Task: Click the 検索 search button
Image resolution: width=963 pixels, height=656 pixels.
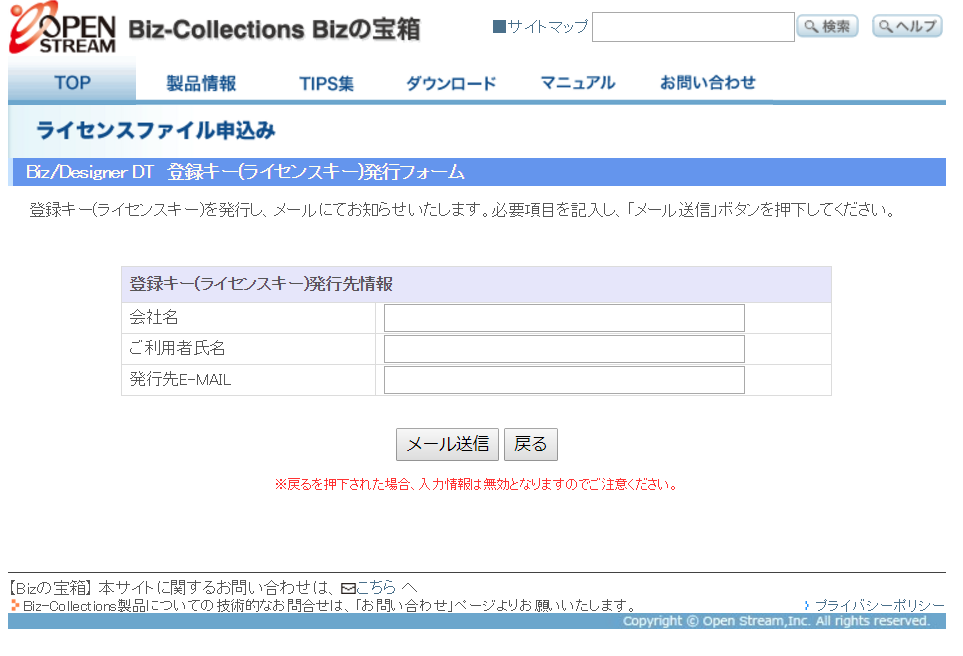Action: 827,26
